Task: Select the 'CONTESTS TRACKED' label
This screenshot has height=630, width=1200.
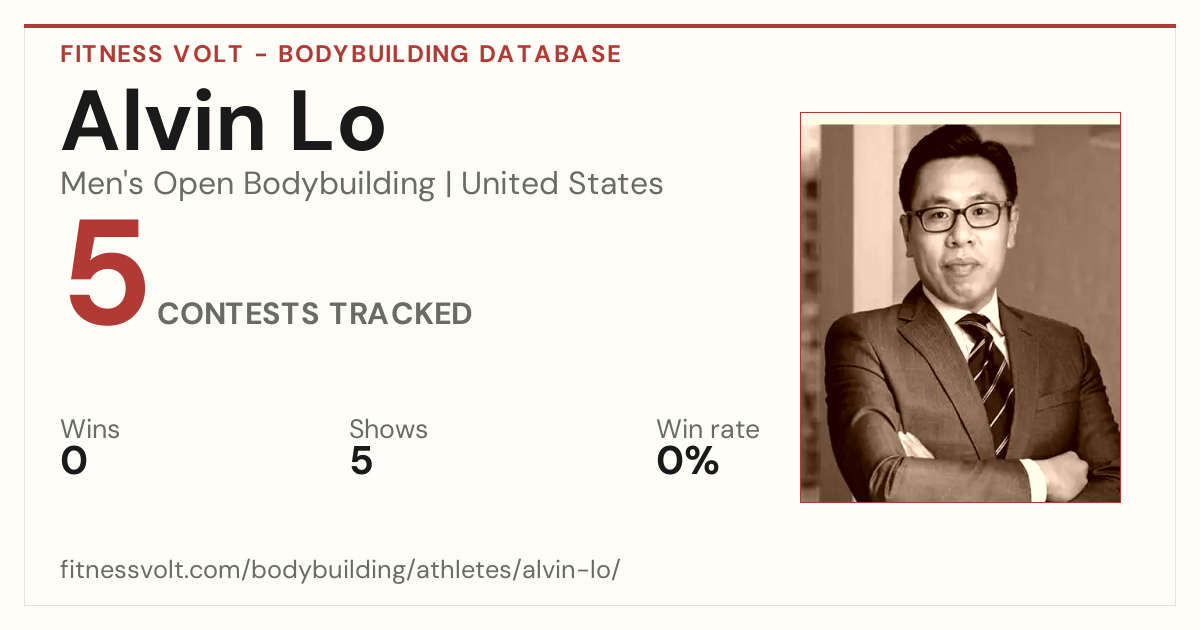Action: pyautogui.click(x=315, y=314)
